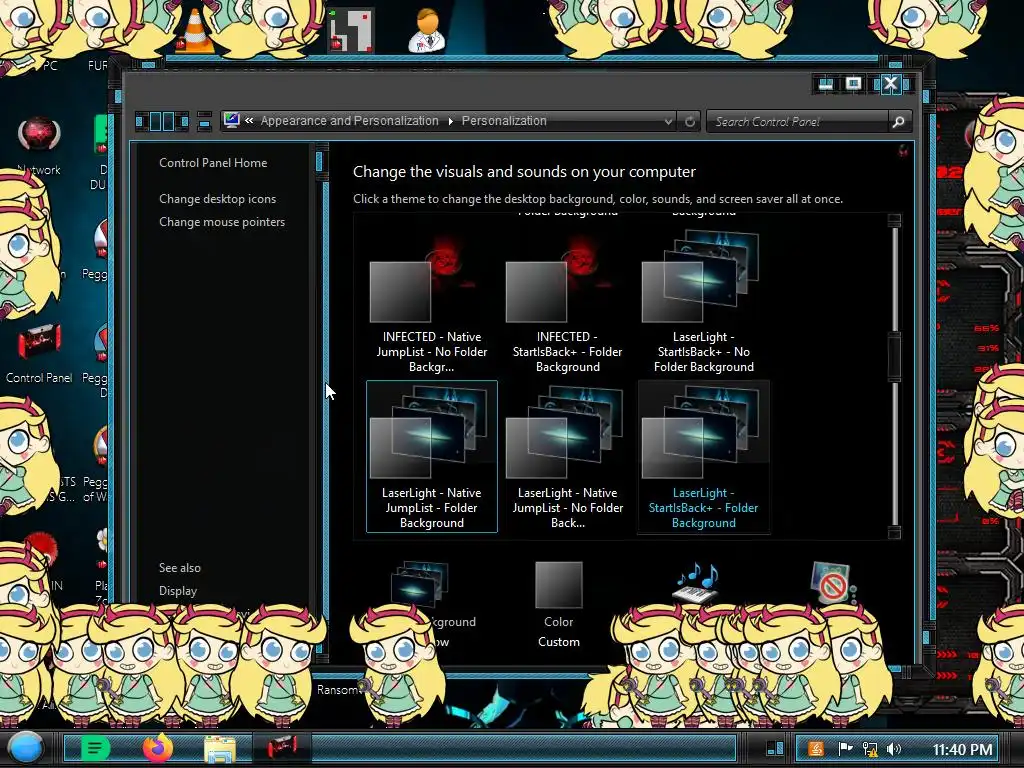This screenshot has width=1024, height=768.
Task: Open the maze game desktop icon
Action: [x=351, y=29]
